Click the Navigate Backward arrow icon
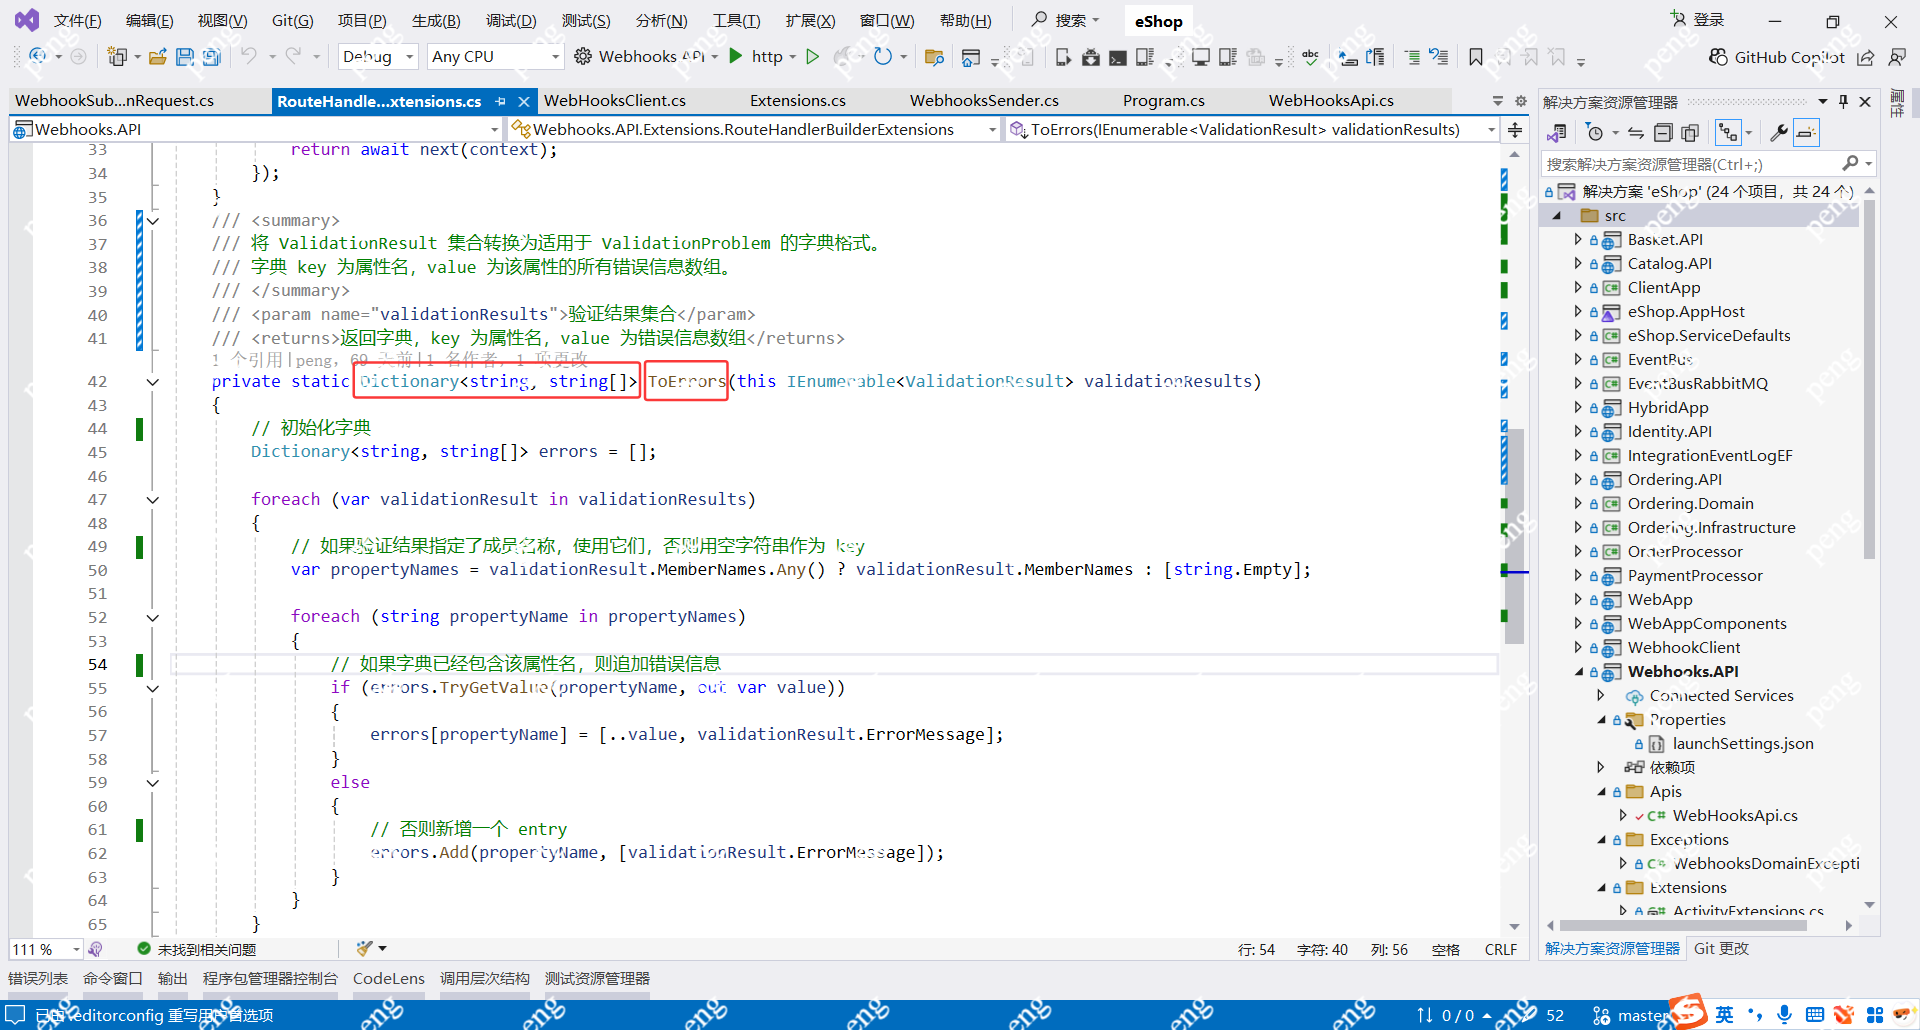The height and width of the screenshot is (1030, 1920). click(37, 56)
